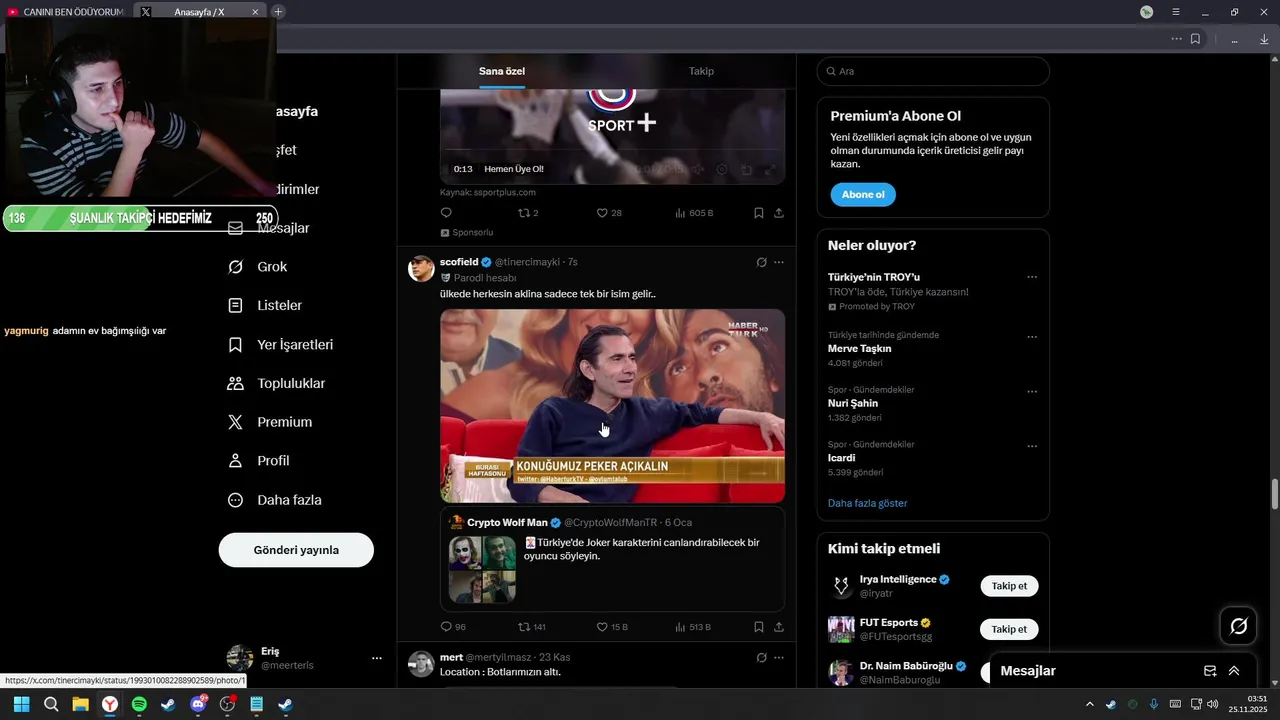The width and height of the screenshot is (1280, 720).
Task: Switch to the Takip tab
Action: point(701,71)
